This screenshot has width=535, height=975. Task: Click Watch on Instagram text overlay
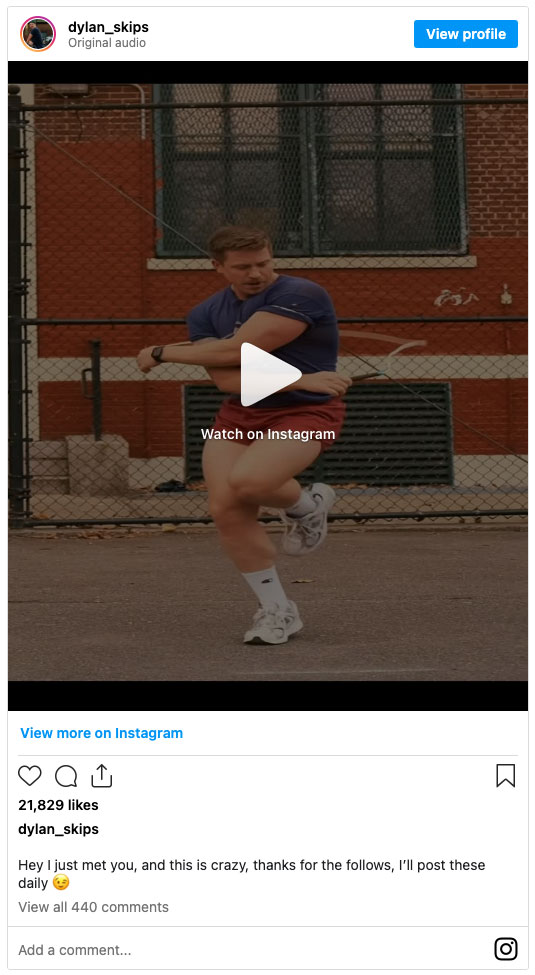click(268, 434)
